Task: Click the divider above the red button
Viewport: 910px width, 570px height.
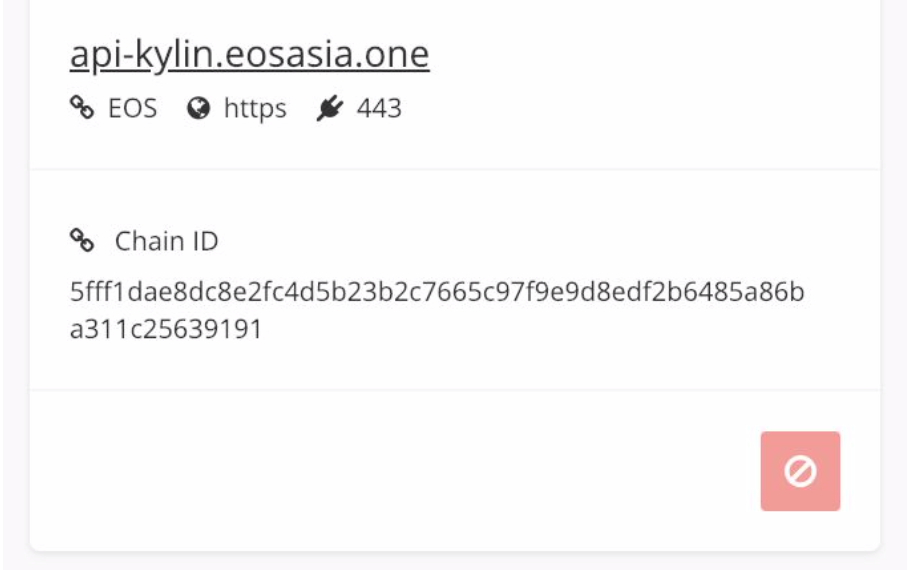Action: pos(455,390)
